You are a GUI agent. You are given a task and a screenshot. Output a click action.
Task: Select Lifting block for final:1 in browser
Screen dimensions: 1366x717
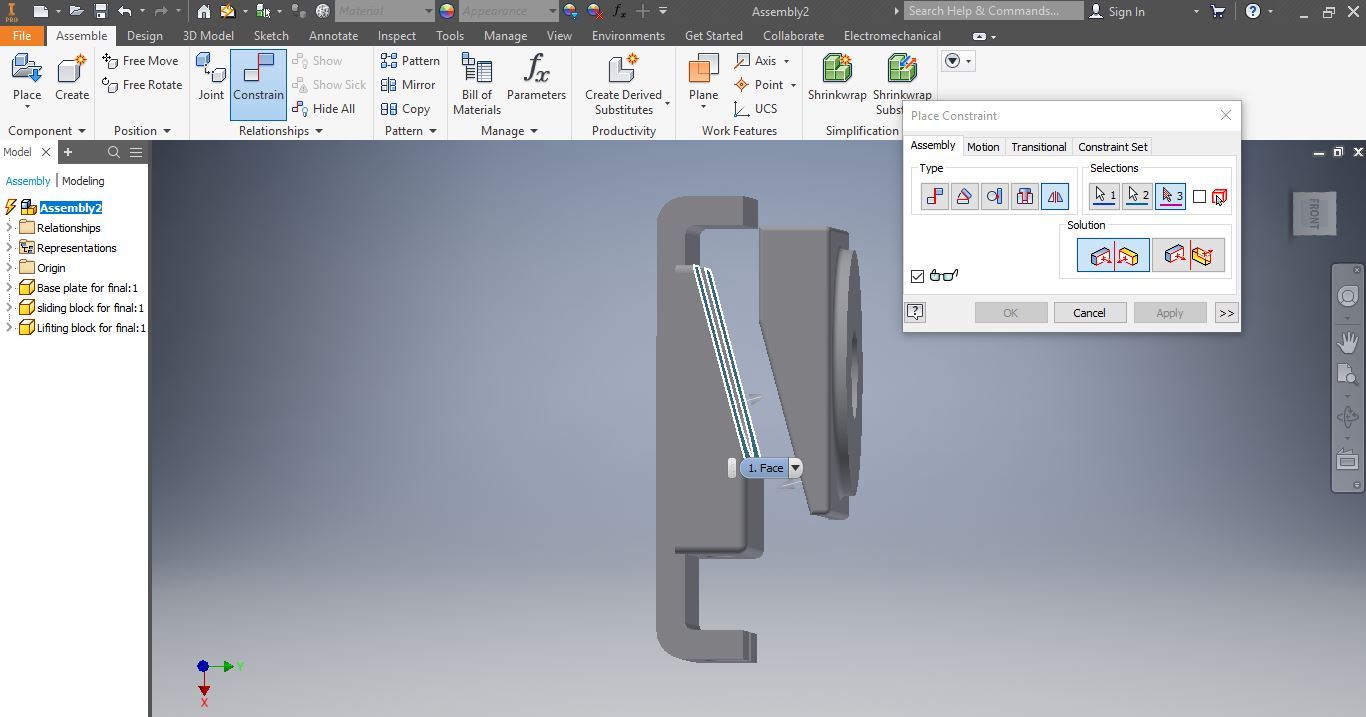coord(91,328)
